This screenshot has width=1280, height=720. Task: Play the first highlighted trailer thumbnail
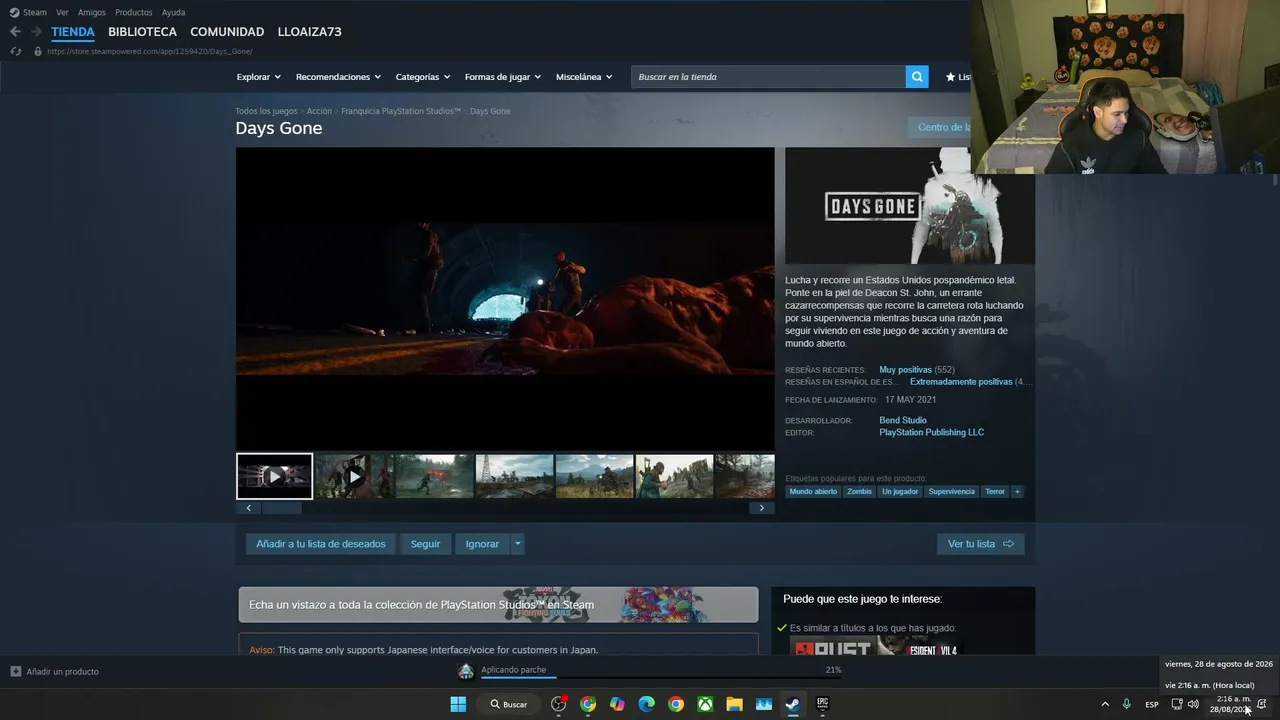[x=275, y=476]
